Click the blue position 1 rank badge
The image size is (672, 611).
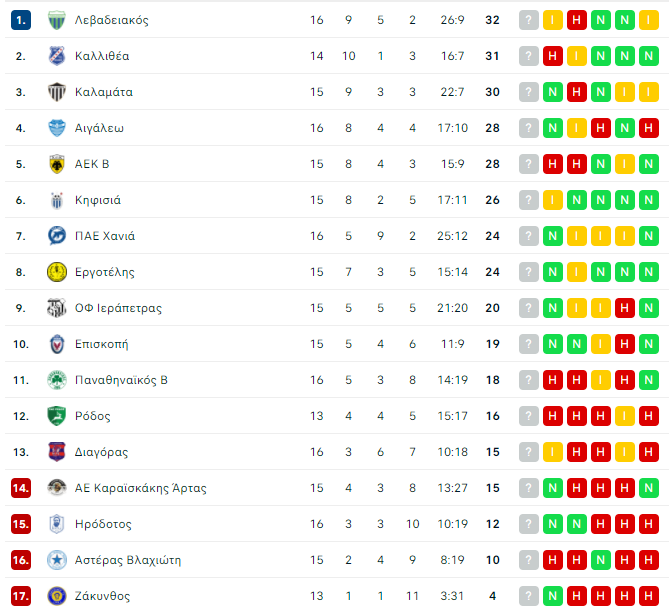(x=21, y=20)
